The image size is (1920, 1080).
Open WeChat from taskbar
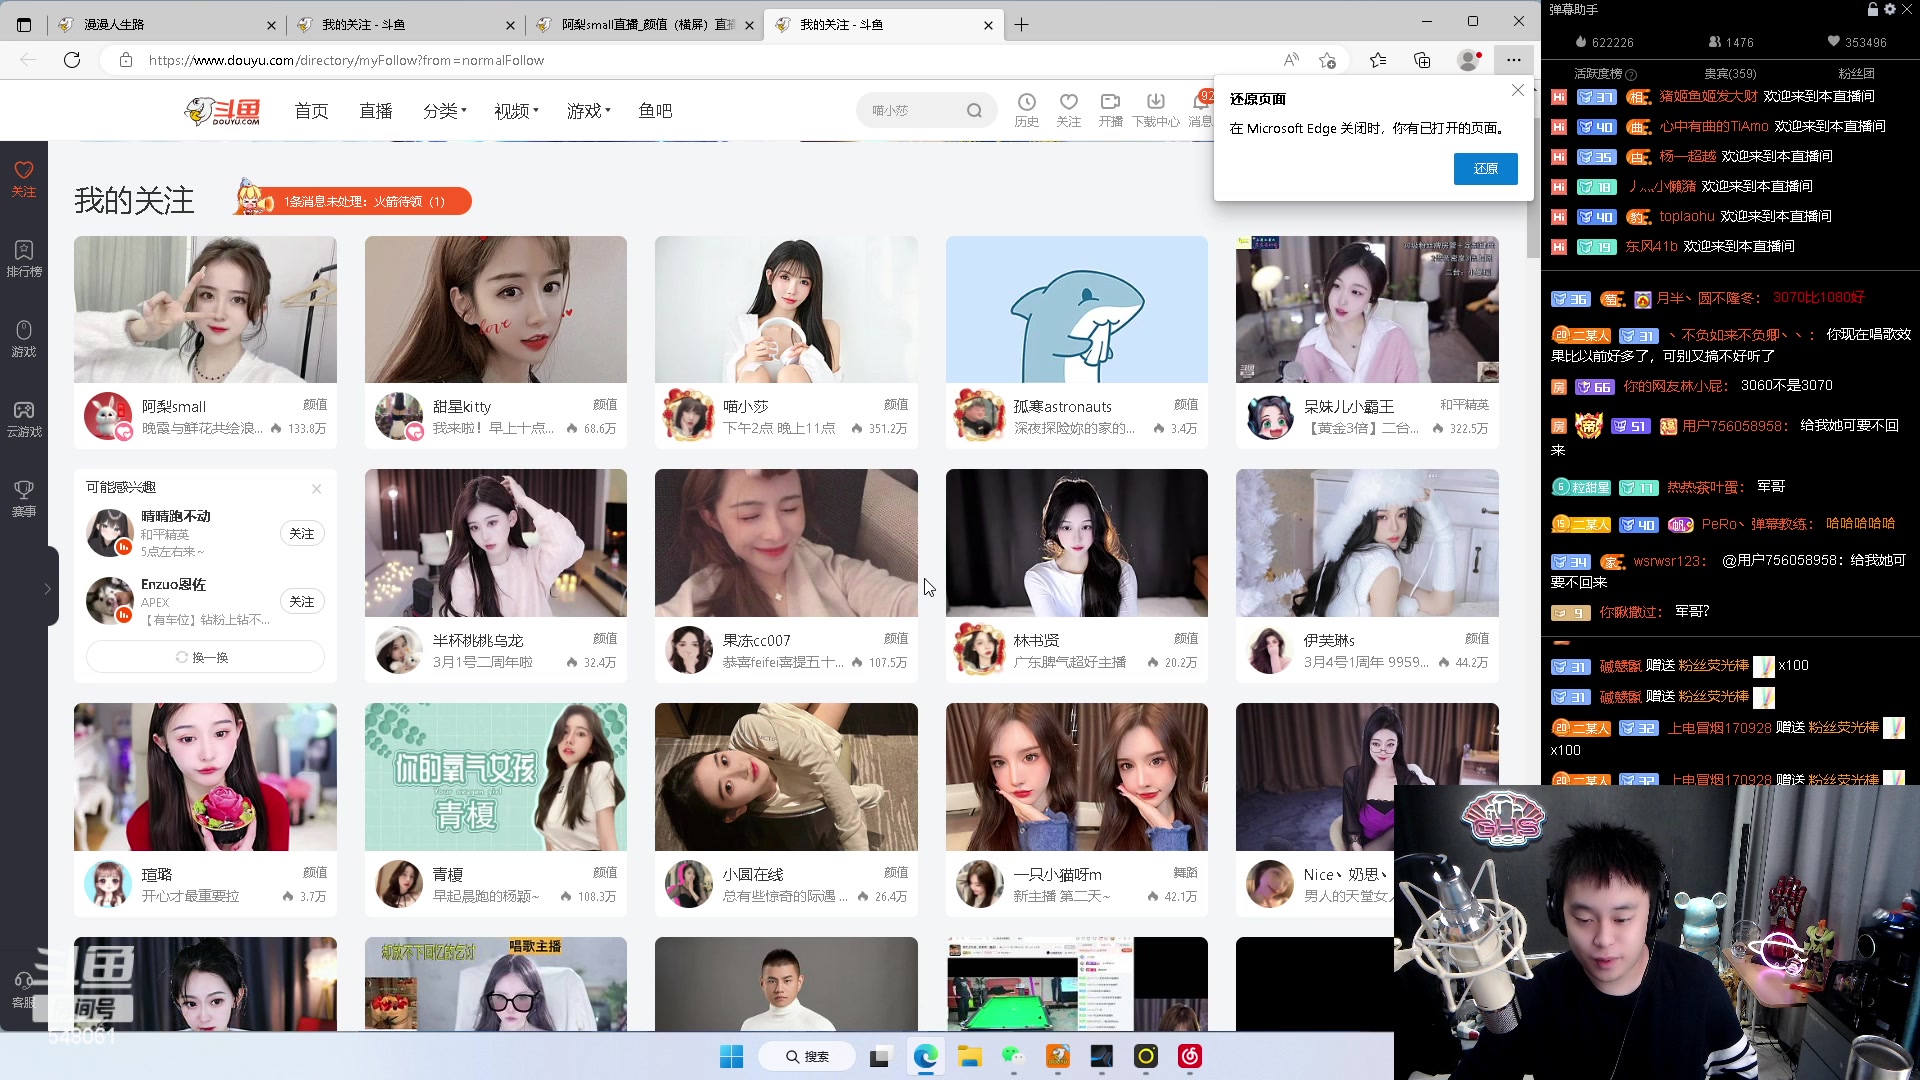coord(1014,1056)
